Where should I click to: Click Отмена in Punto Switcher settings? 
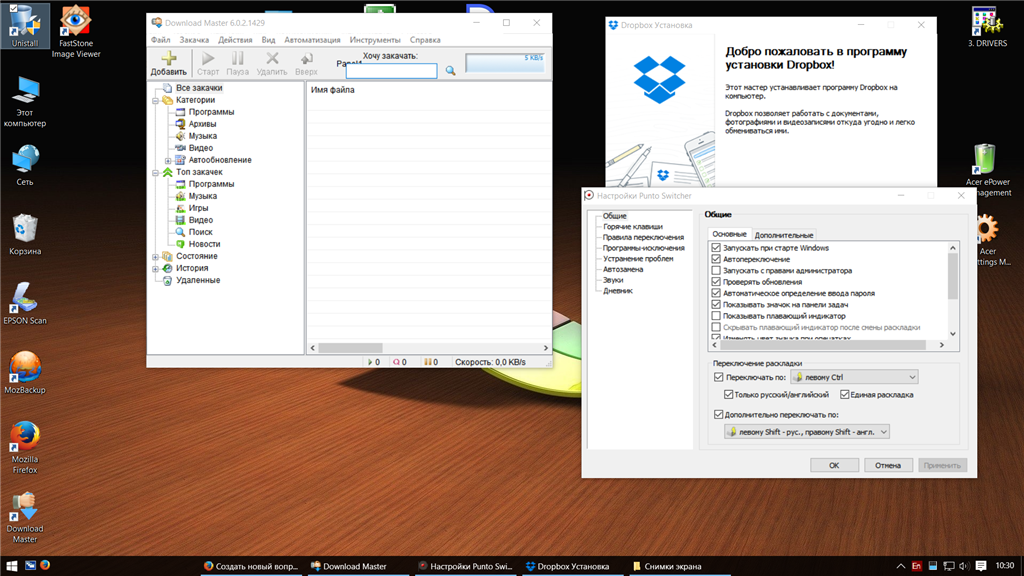(888, 466)
